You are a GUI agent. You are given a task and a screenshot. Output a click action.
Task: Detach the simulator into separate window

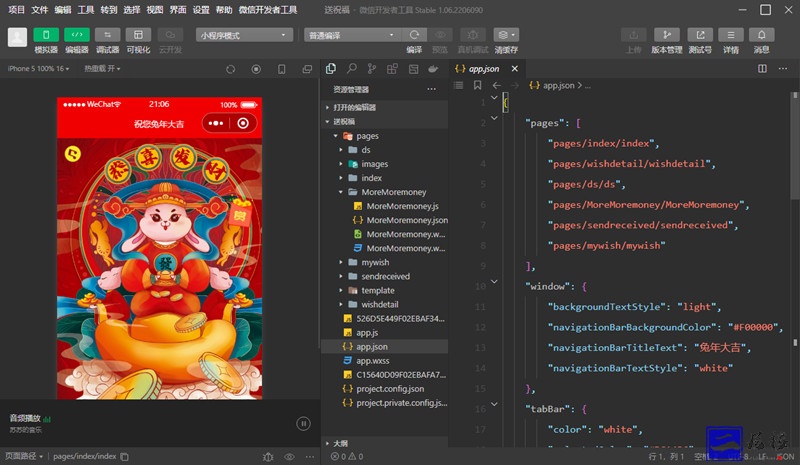click(307, 69)
